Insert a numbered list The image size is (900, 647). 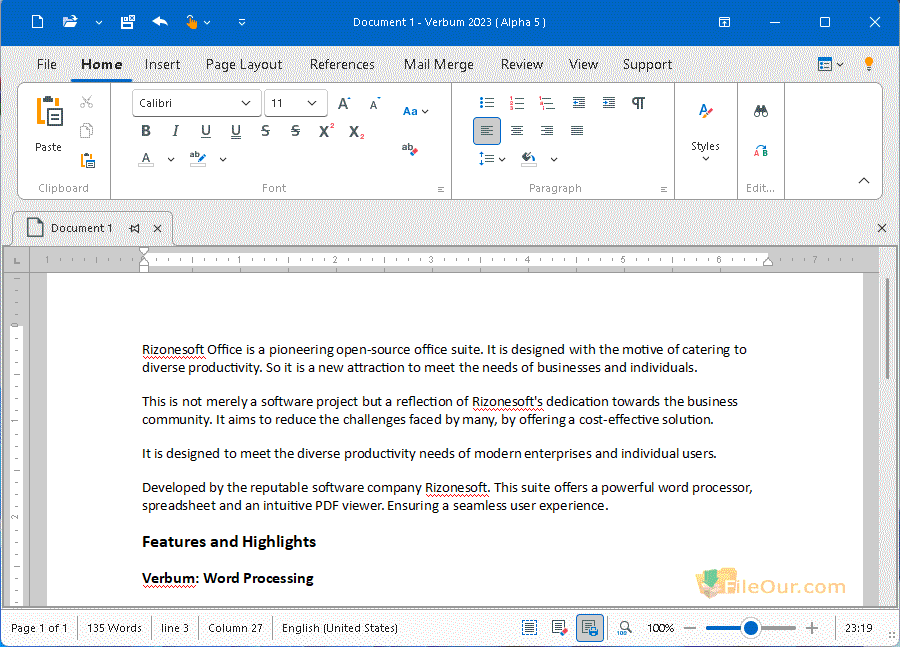pyautogui.click(x=517, y=103)
